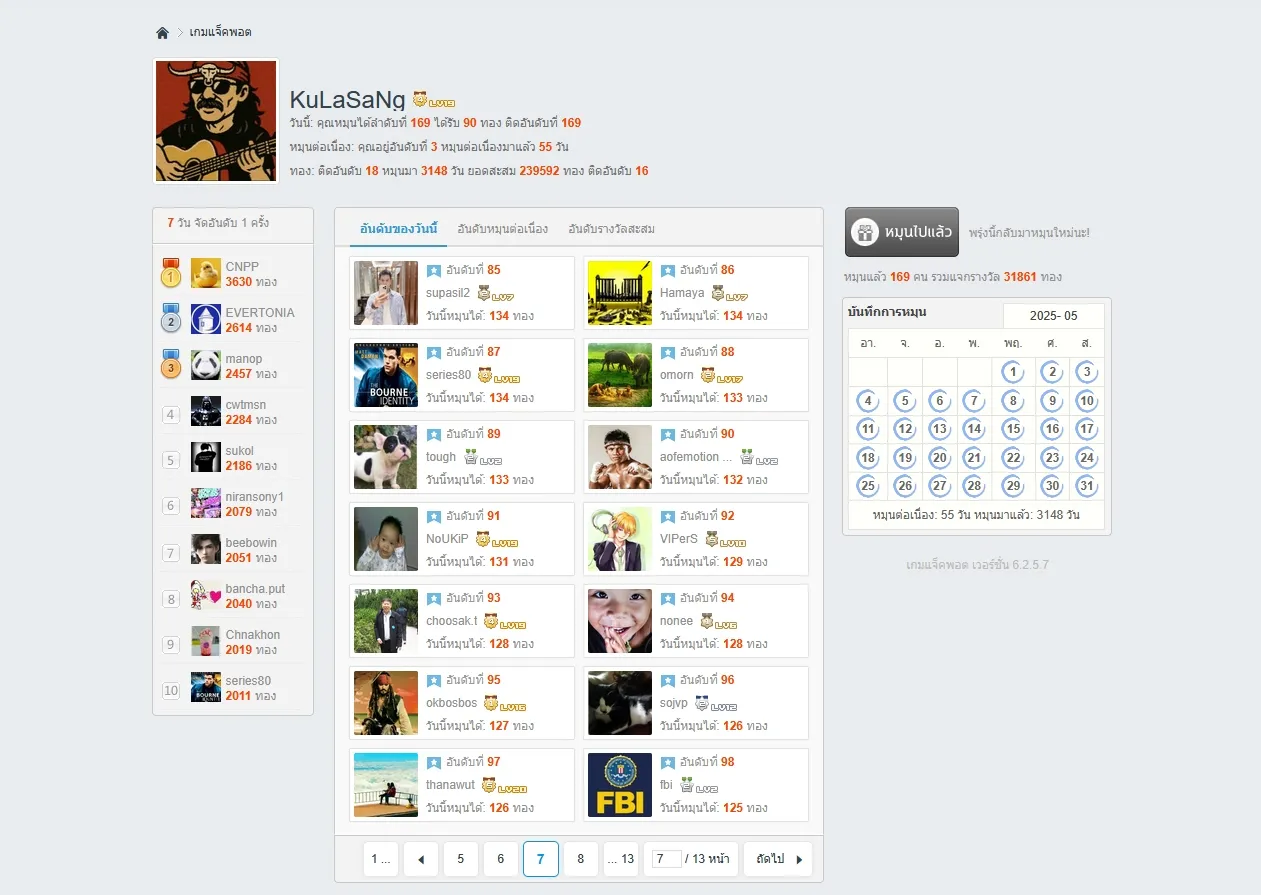Open Hamaya username link

tap(682, 293)
